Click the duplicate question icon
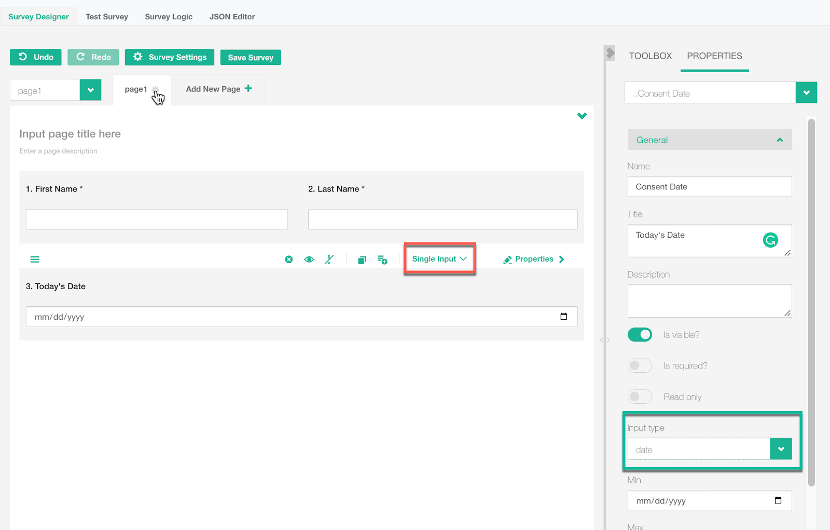 pyautogui.click(x=362, y=260)
